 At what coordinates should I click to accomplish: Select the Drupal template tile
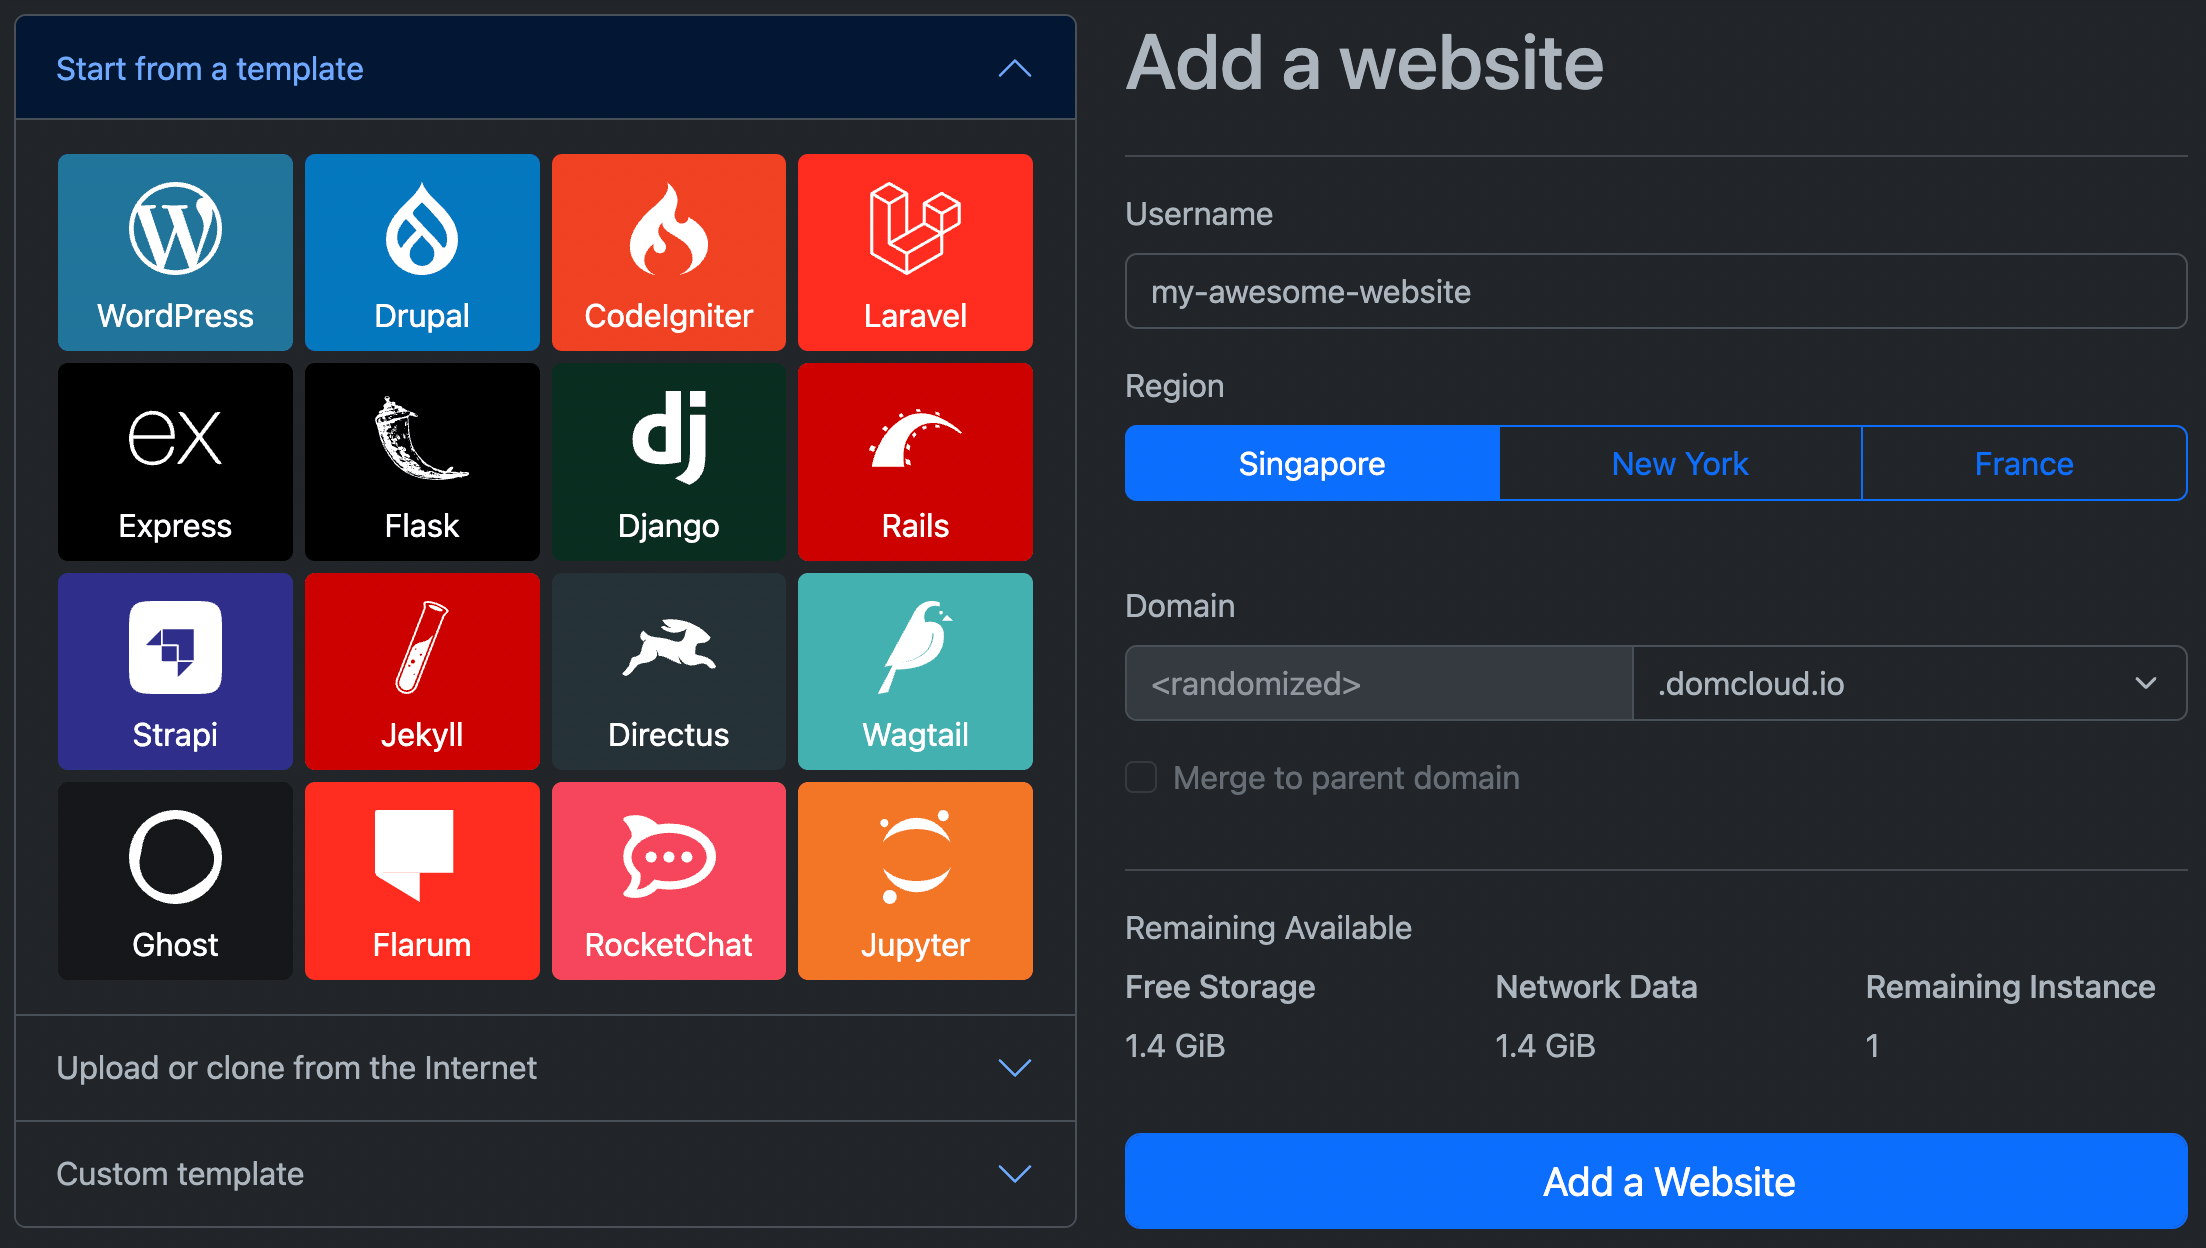(422, 252)
